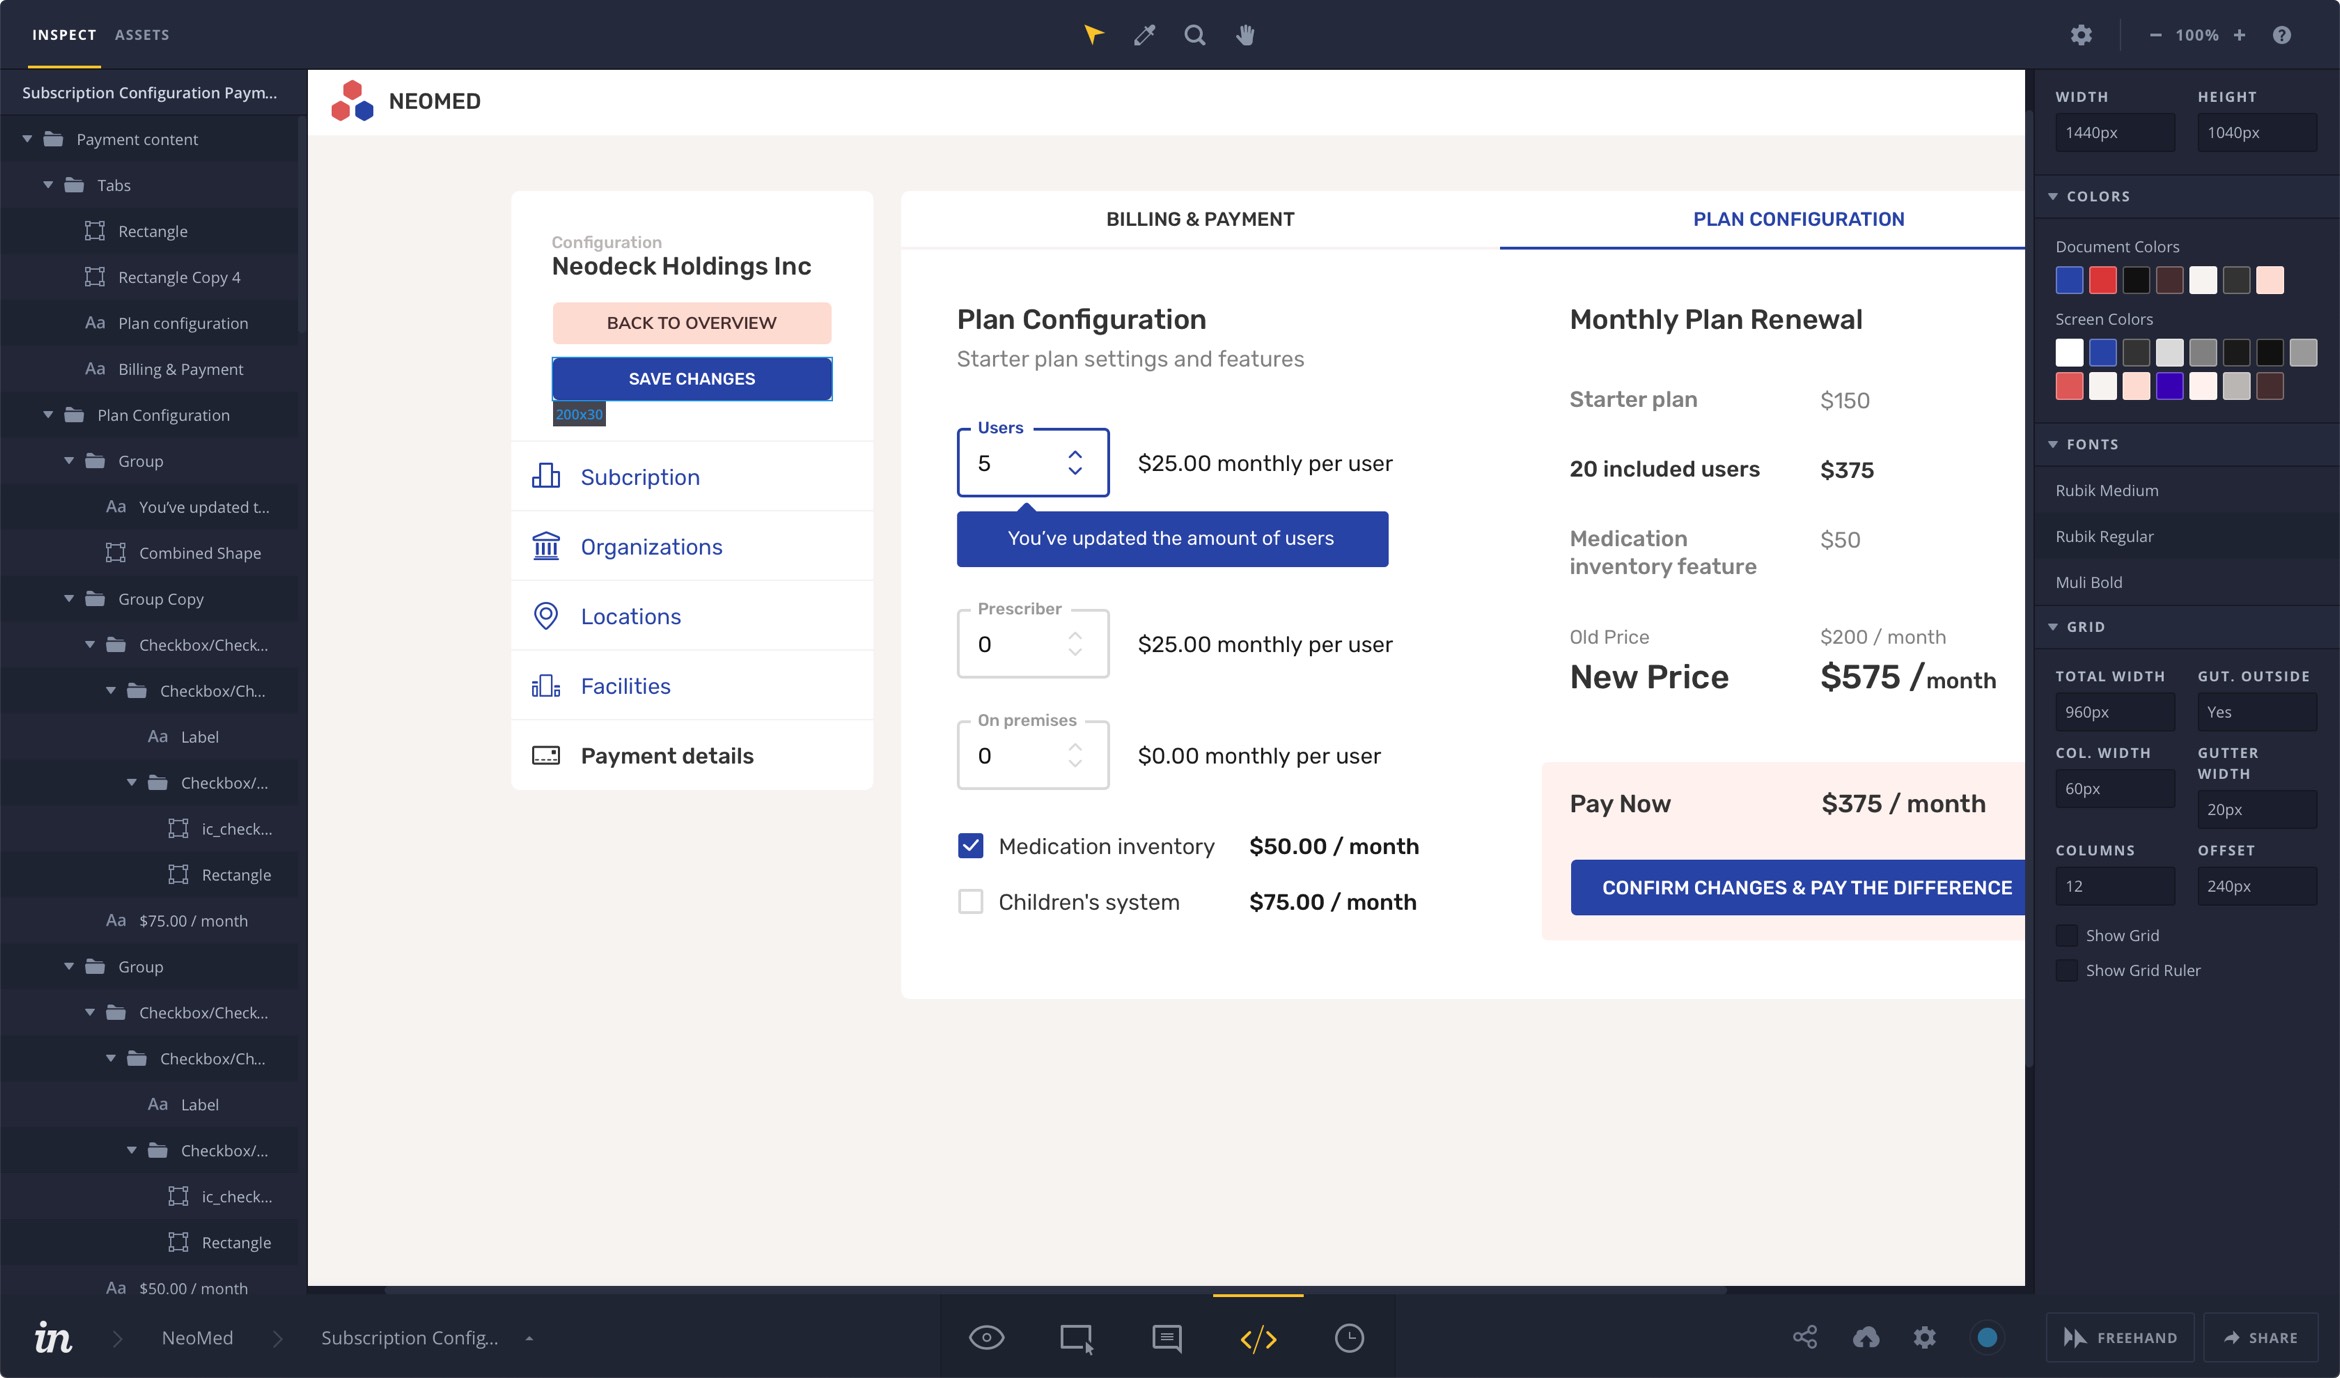Collapse the Payment content folder

pos(28,139)
